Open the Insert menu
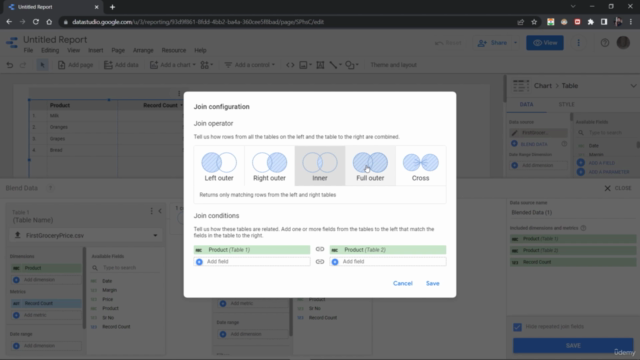 (96, 50)
